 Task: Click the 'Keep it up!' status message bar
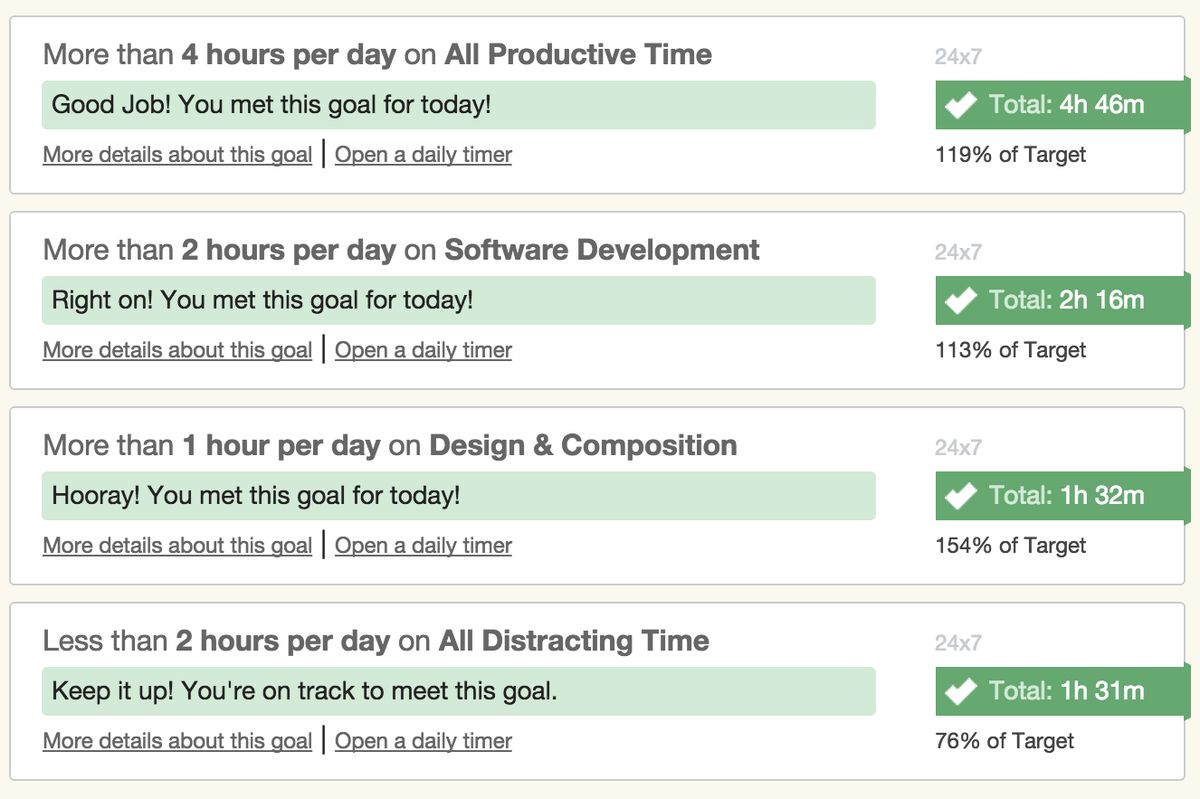(x=458, y=691)
